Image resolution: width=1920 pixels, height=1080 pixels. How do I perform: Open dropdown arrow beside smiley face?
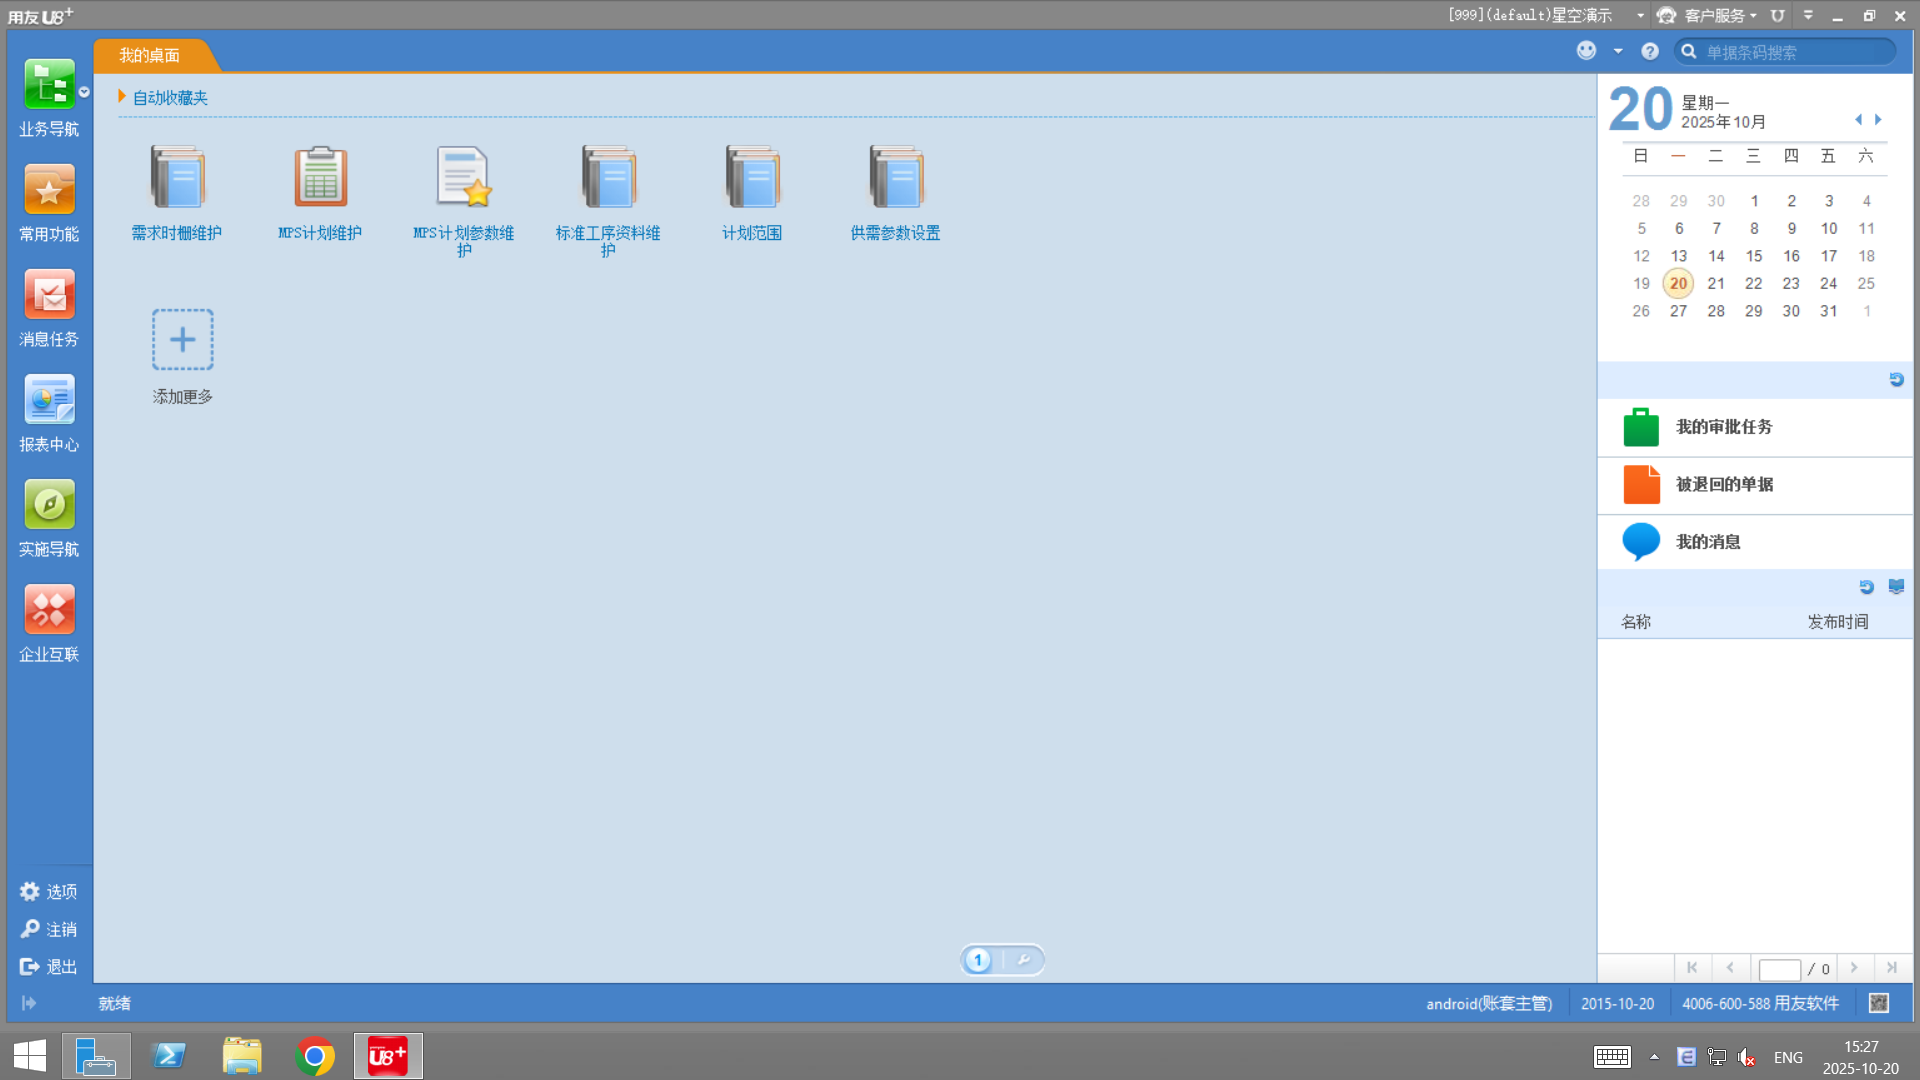(x=1618, y=51)
